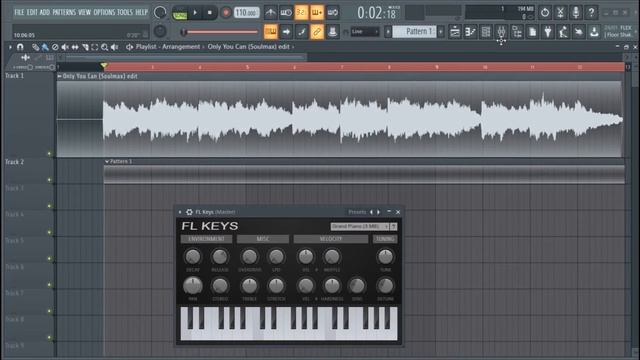Open the Pattern 1 clip menu on Track 2

pos(107,162)
